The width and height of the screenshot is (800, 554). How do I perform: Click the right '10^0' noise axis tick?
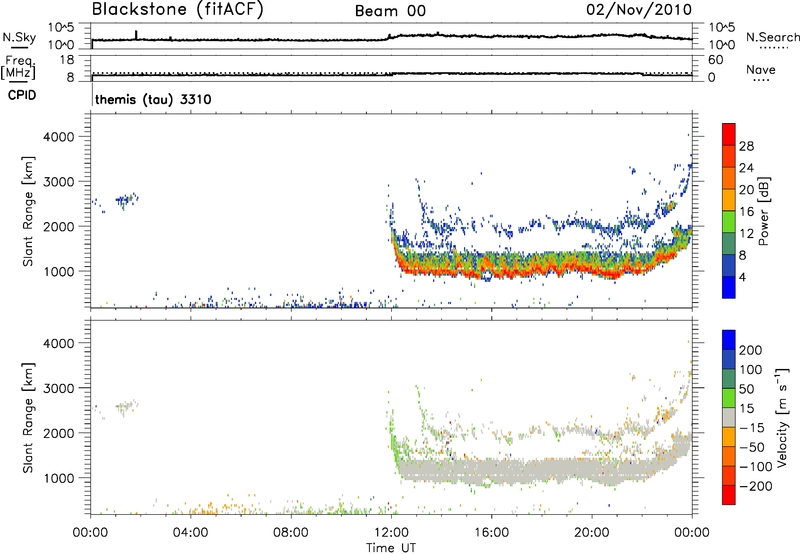click(722, 45)
